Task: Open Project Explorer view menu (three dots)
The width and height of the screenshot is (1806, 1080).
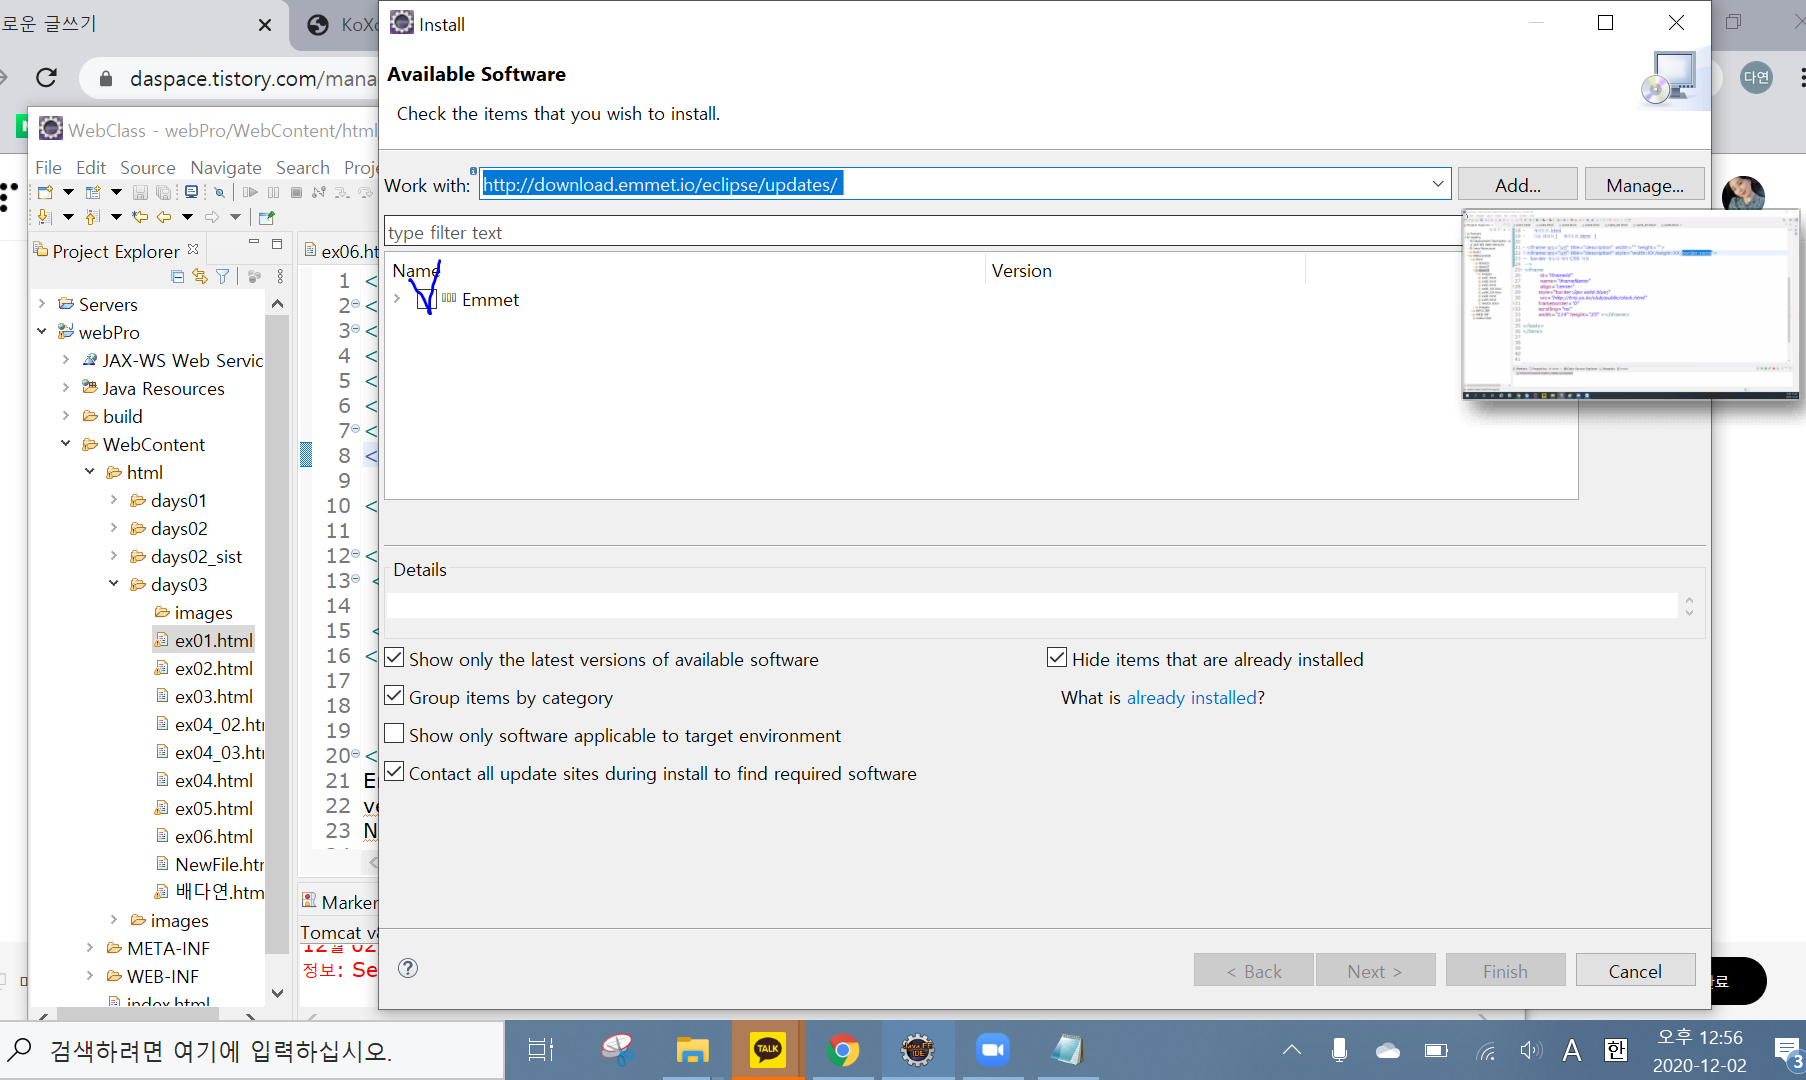Action: [280, 277]
